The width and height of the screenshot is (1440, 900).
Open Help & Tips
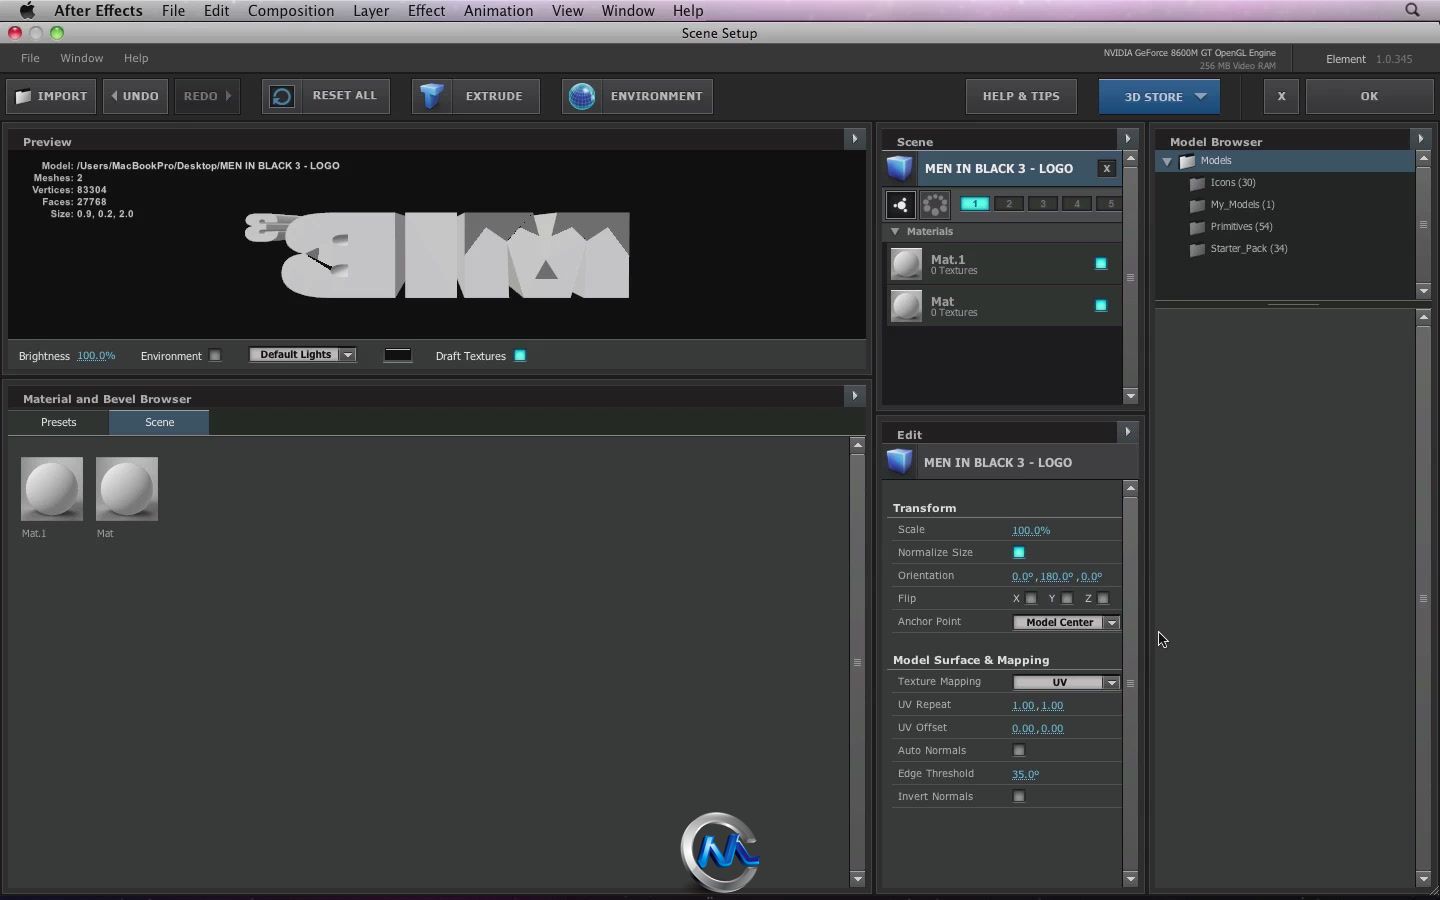[1021, 97]
